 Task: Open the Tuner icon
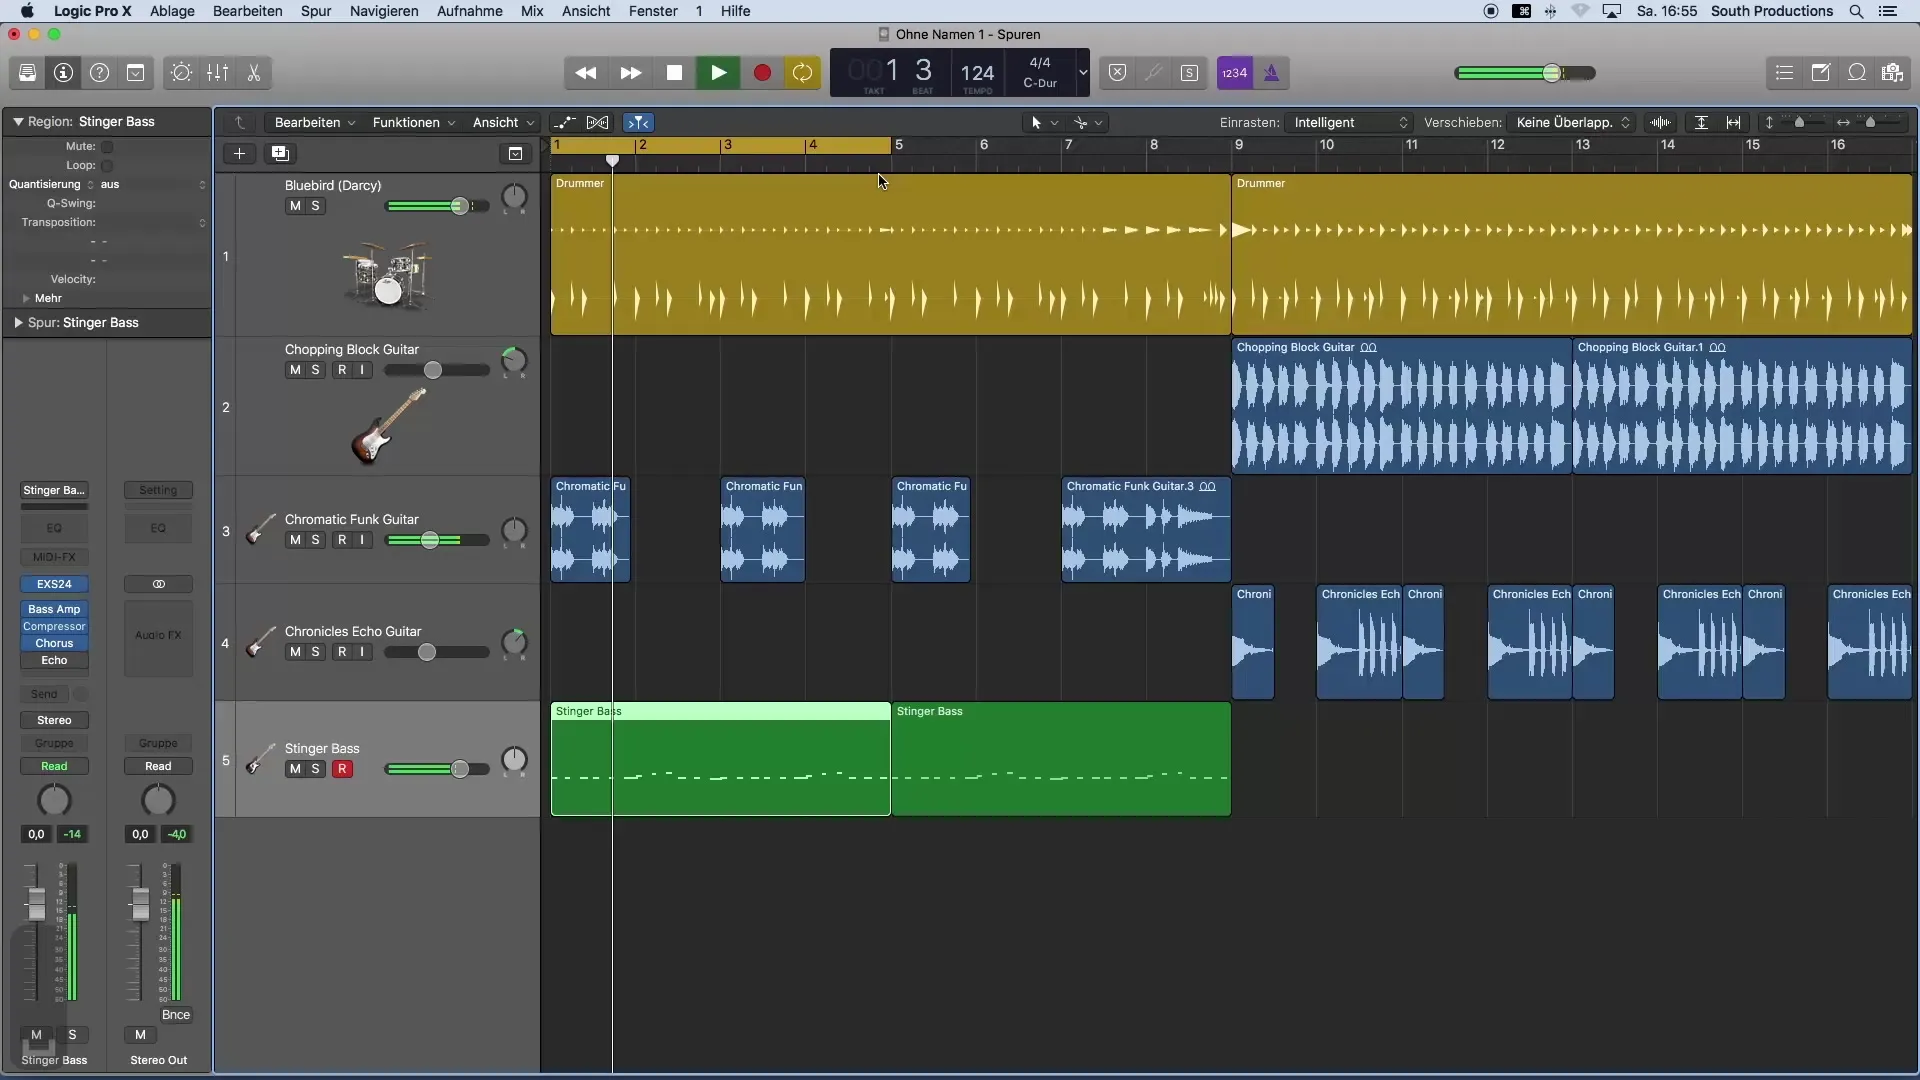coord(1153,73)
